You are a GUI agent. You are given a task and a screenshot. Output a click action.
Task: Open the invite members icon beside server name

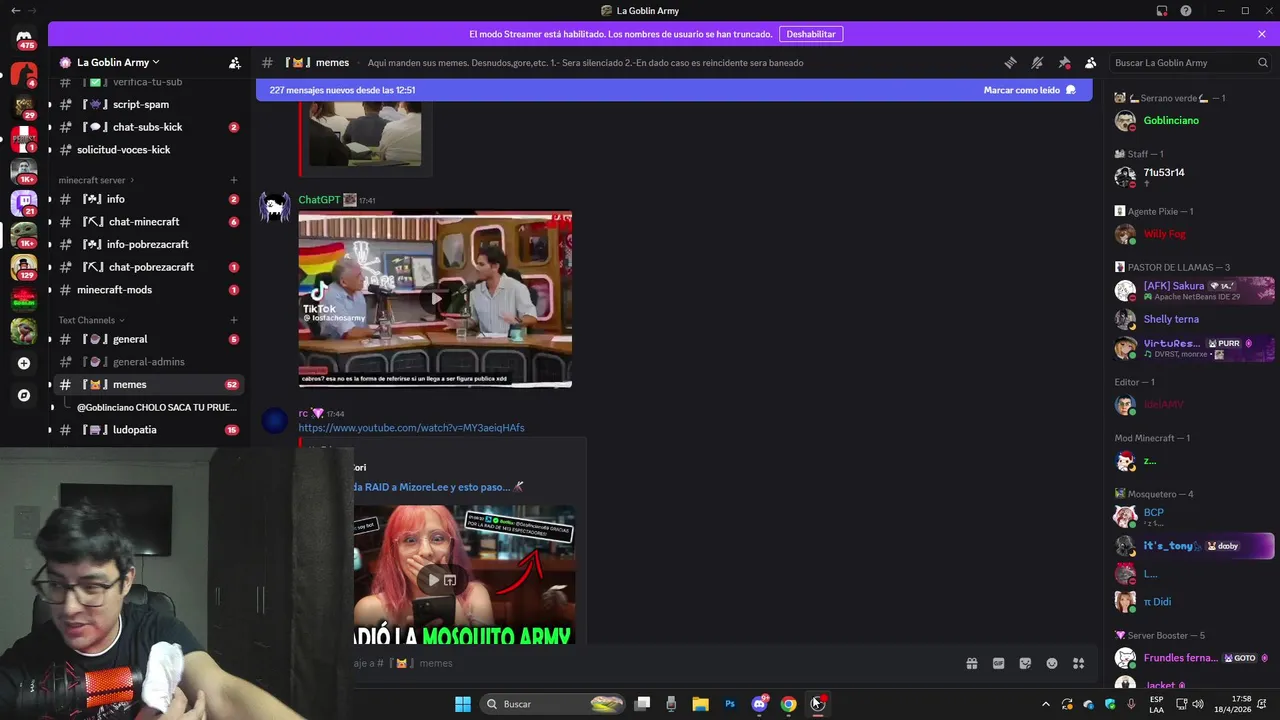click(x=234, y=62)
